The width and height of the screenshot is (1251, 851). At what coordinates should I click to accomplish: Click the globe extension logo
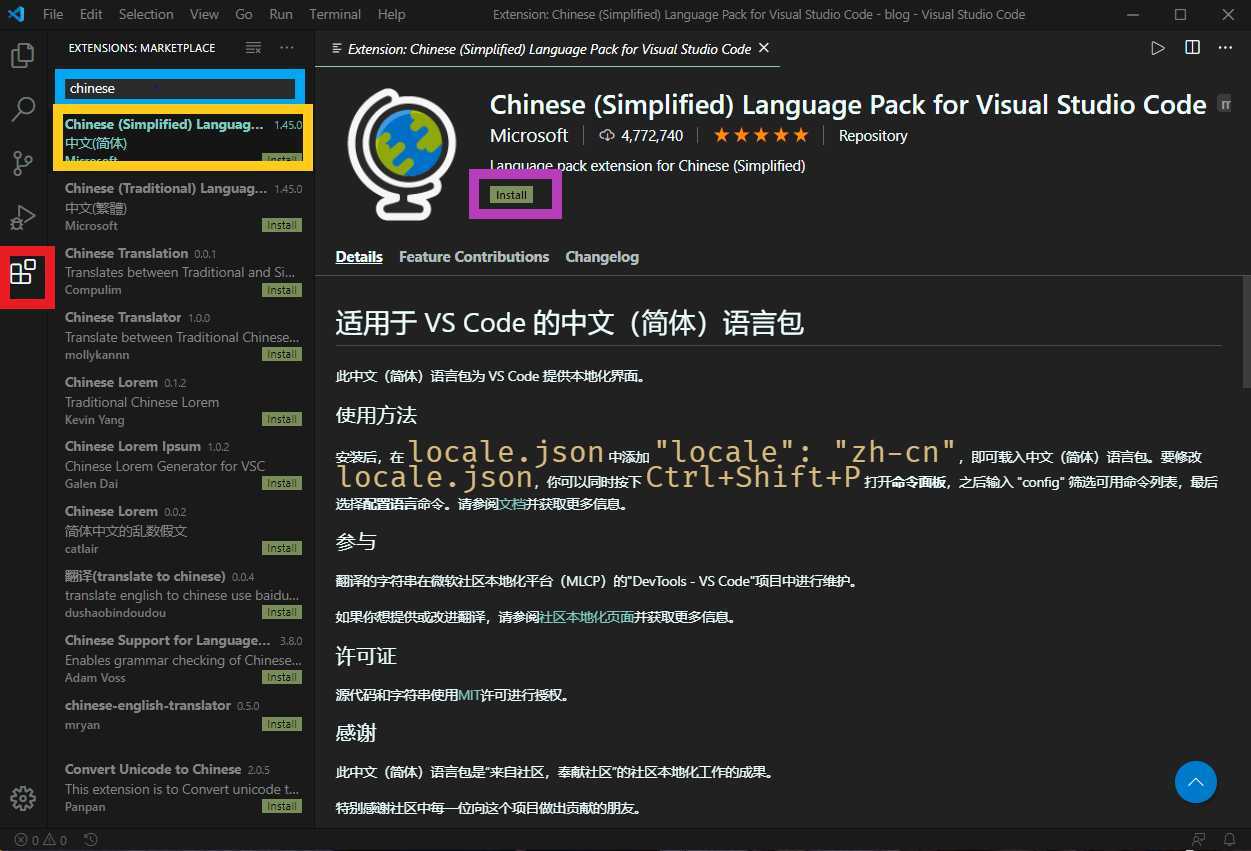coord(400,153)
